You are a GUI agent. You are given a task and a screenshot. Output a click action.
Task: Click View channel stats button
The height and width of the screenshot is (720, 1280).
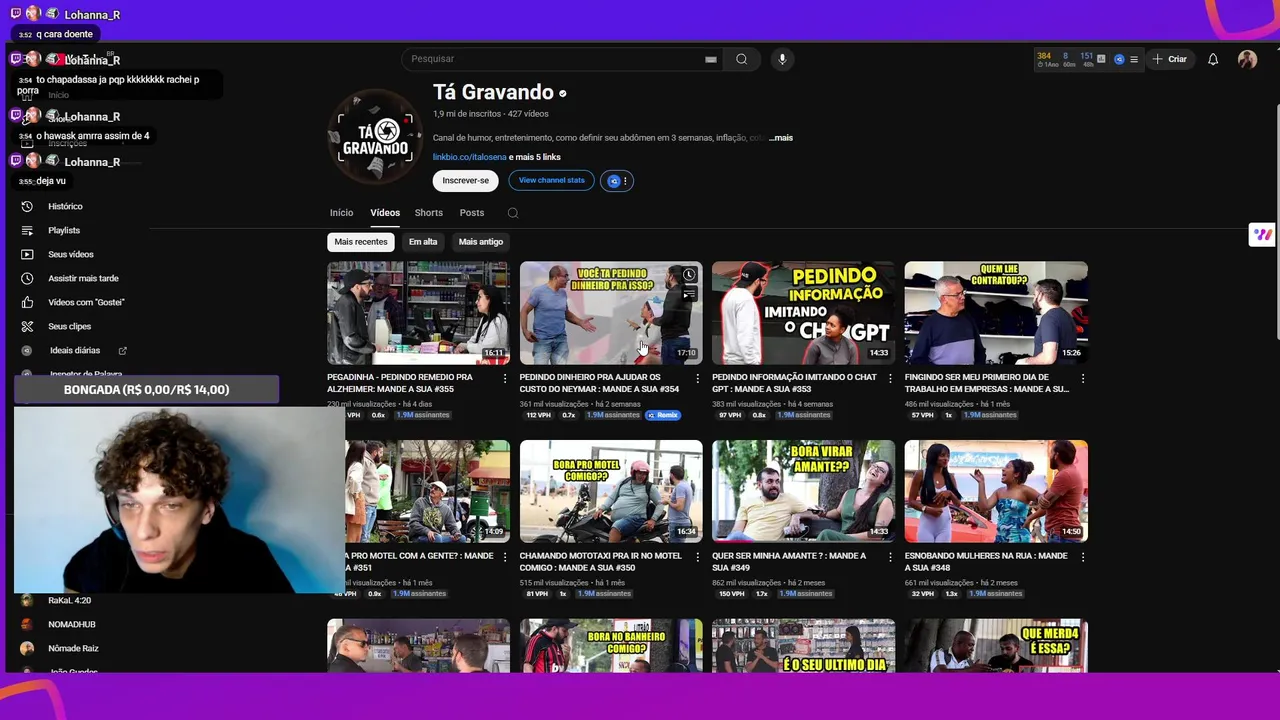[551, 181]
